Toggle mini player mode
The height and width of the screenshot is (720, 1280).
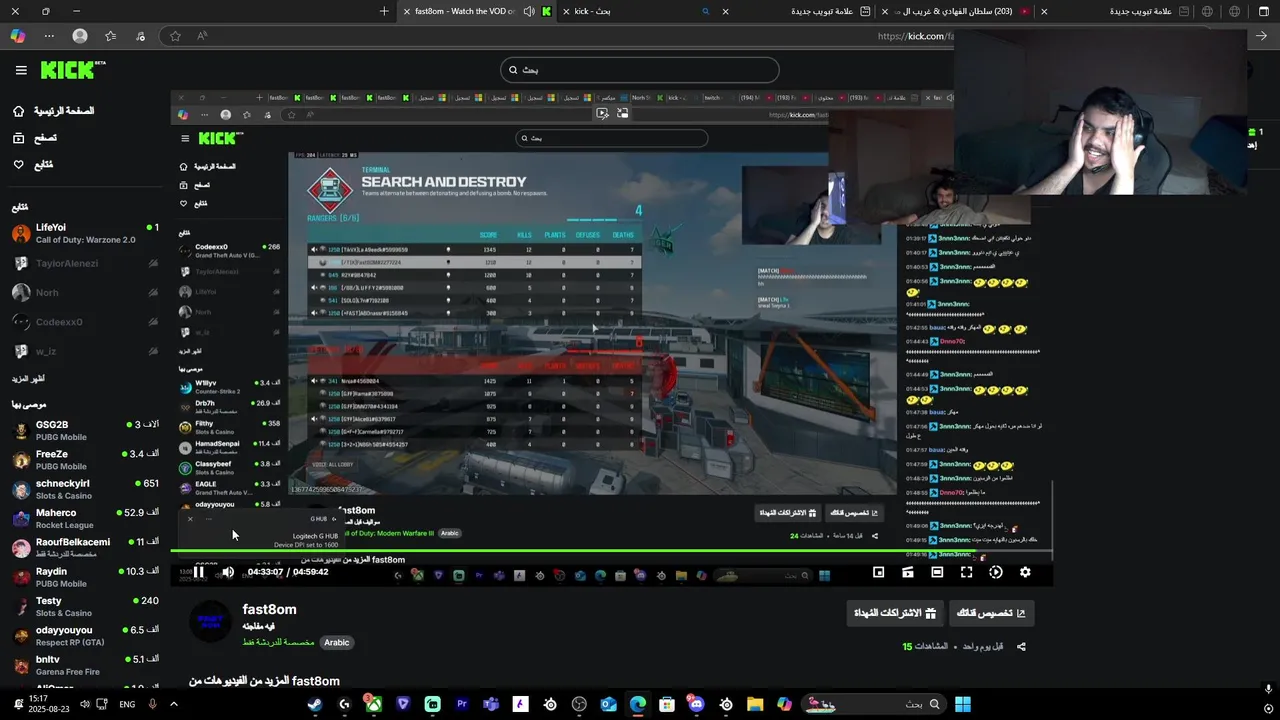[x=878, y=572]
